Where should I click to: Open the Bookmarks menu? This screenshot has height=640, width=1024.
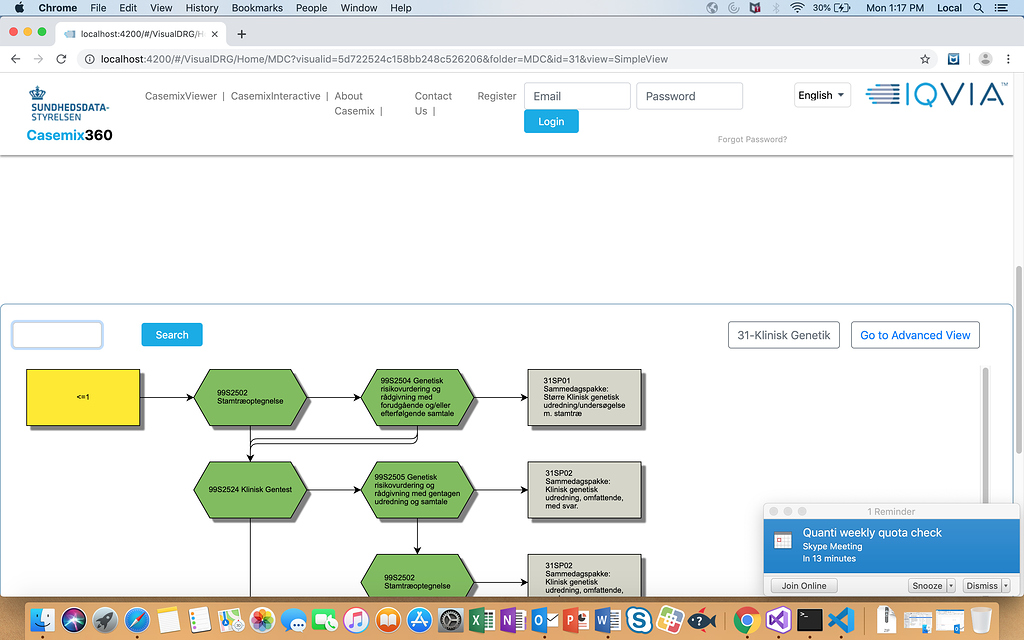[257, 8]
